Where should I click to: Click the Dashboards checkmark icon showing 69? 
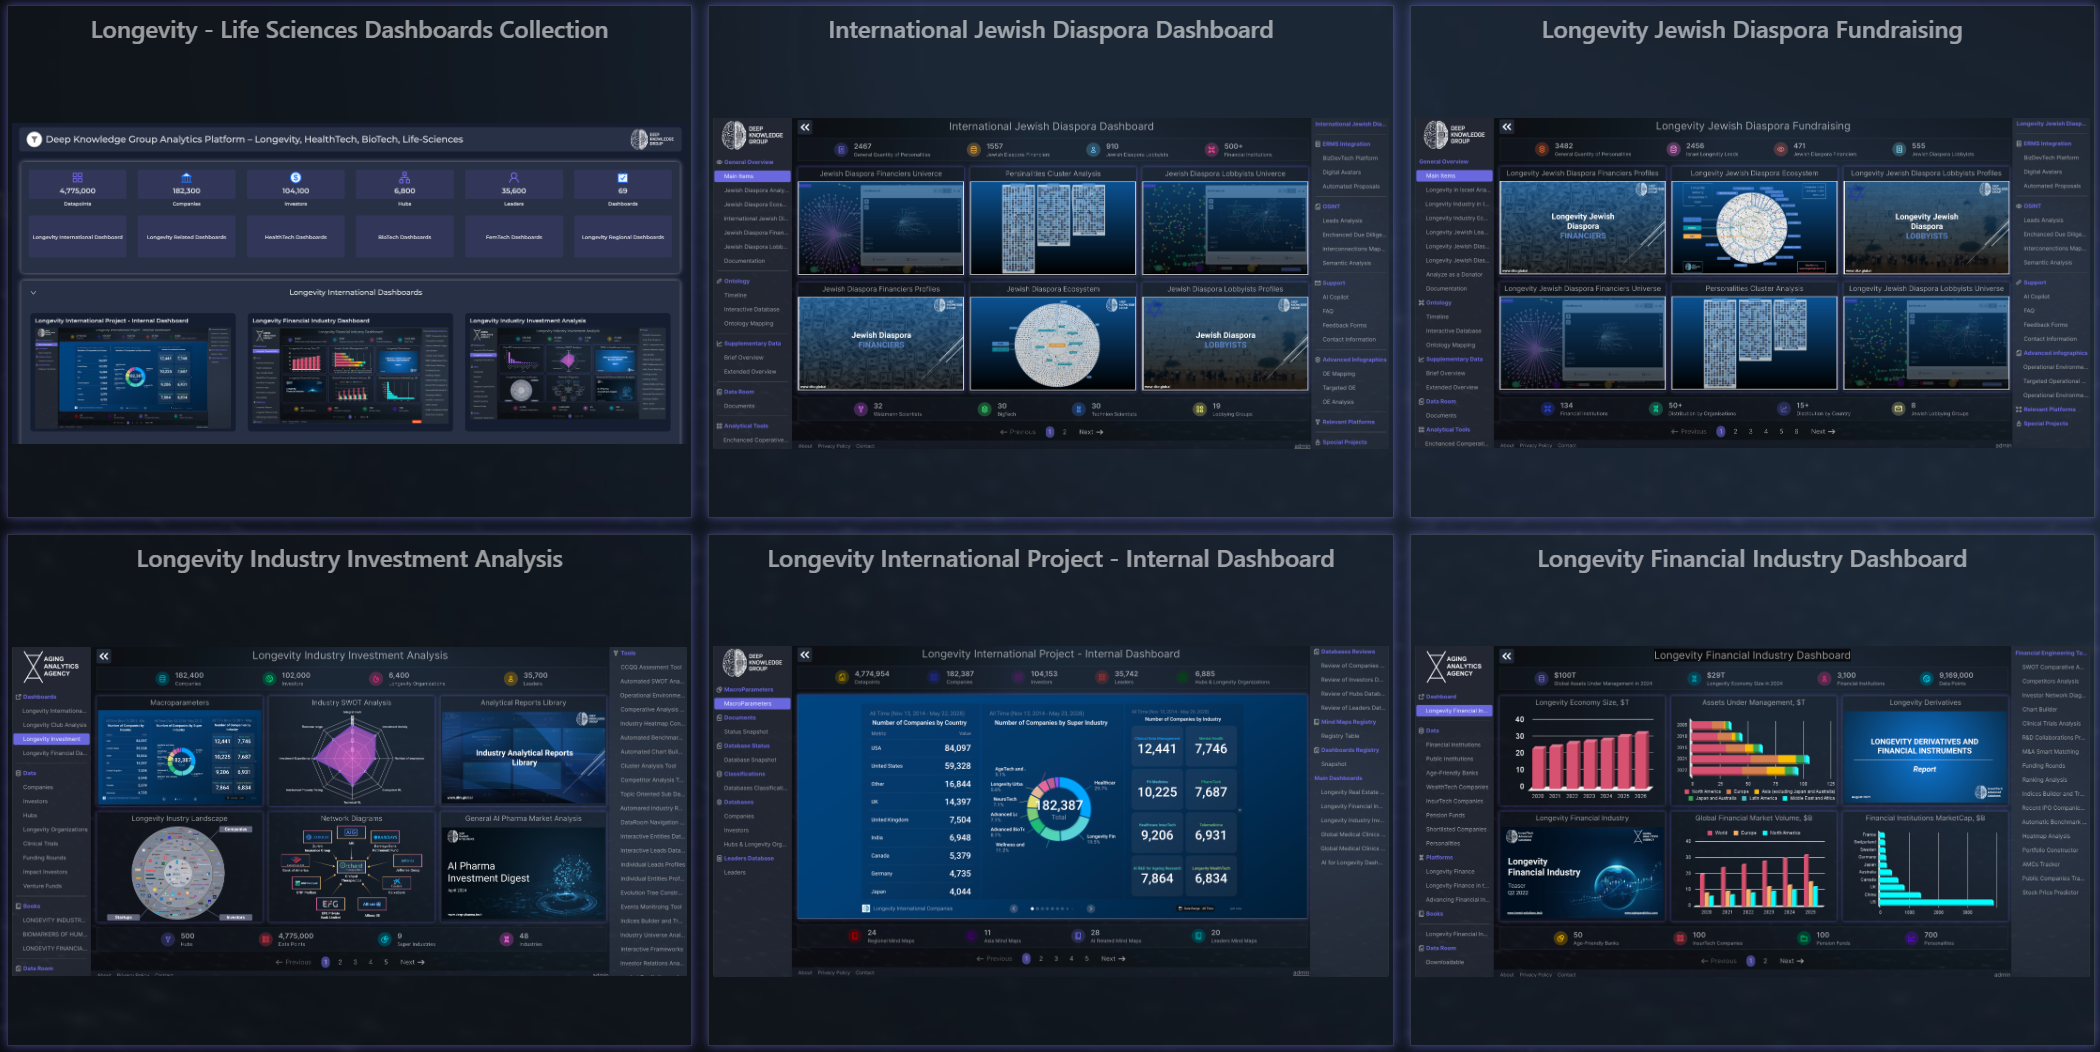click(x=622, y=178)
